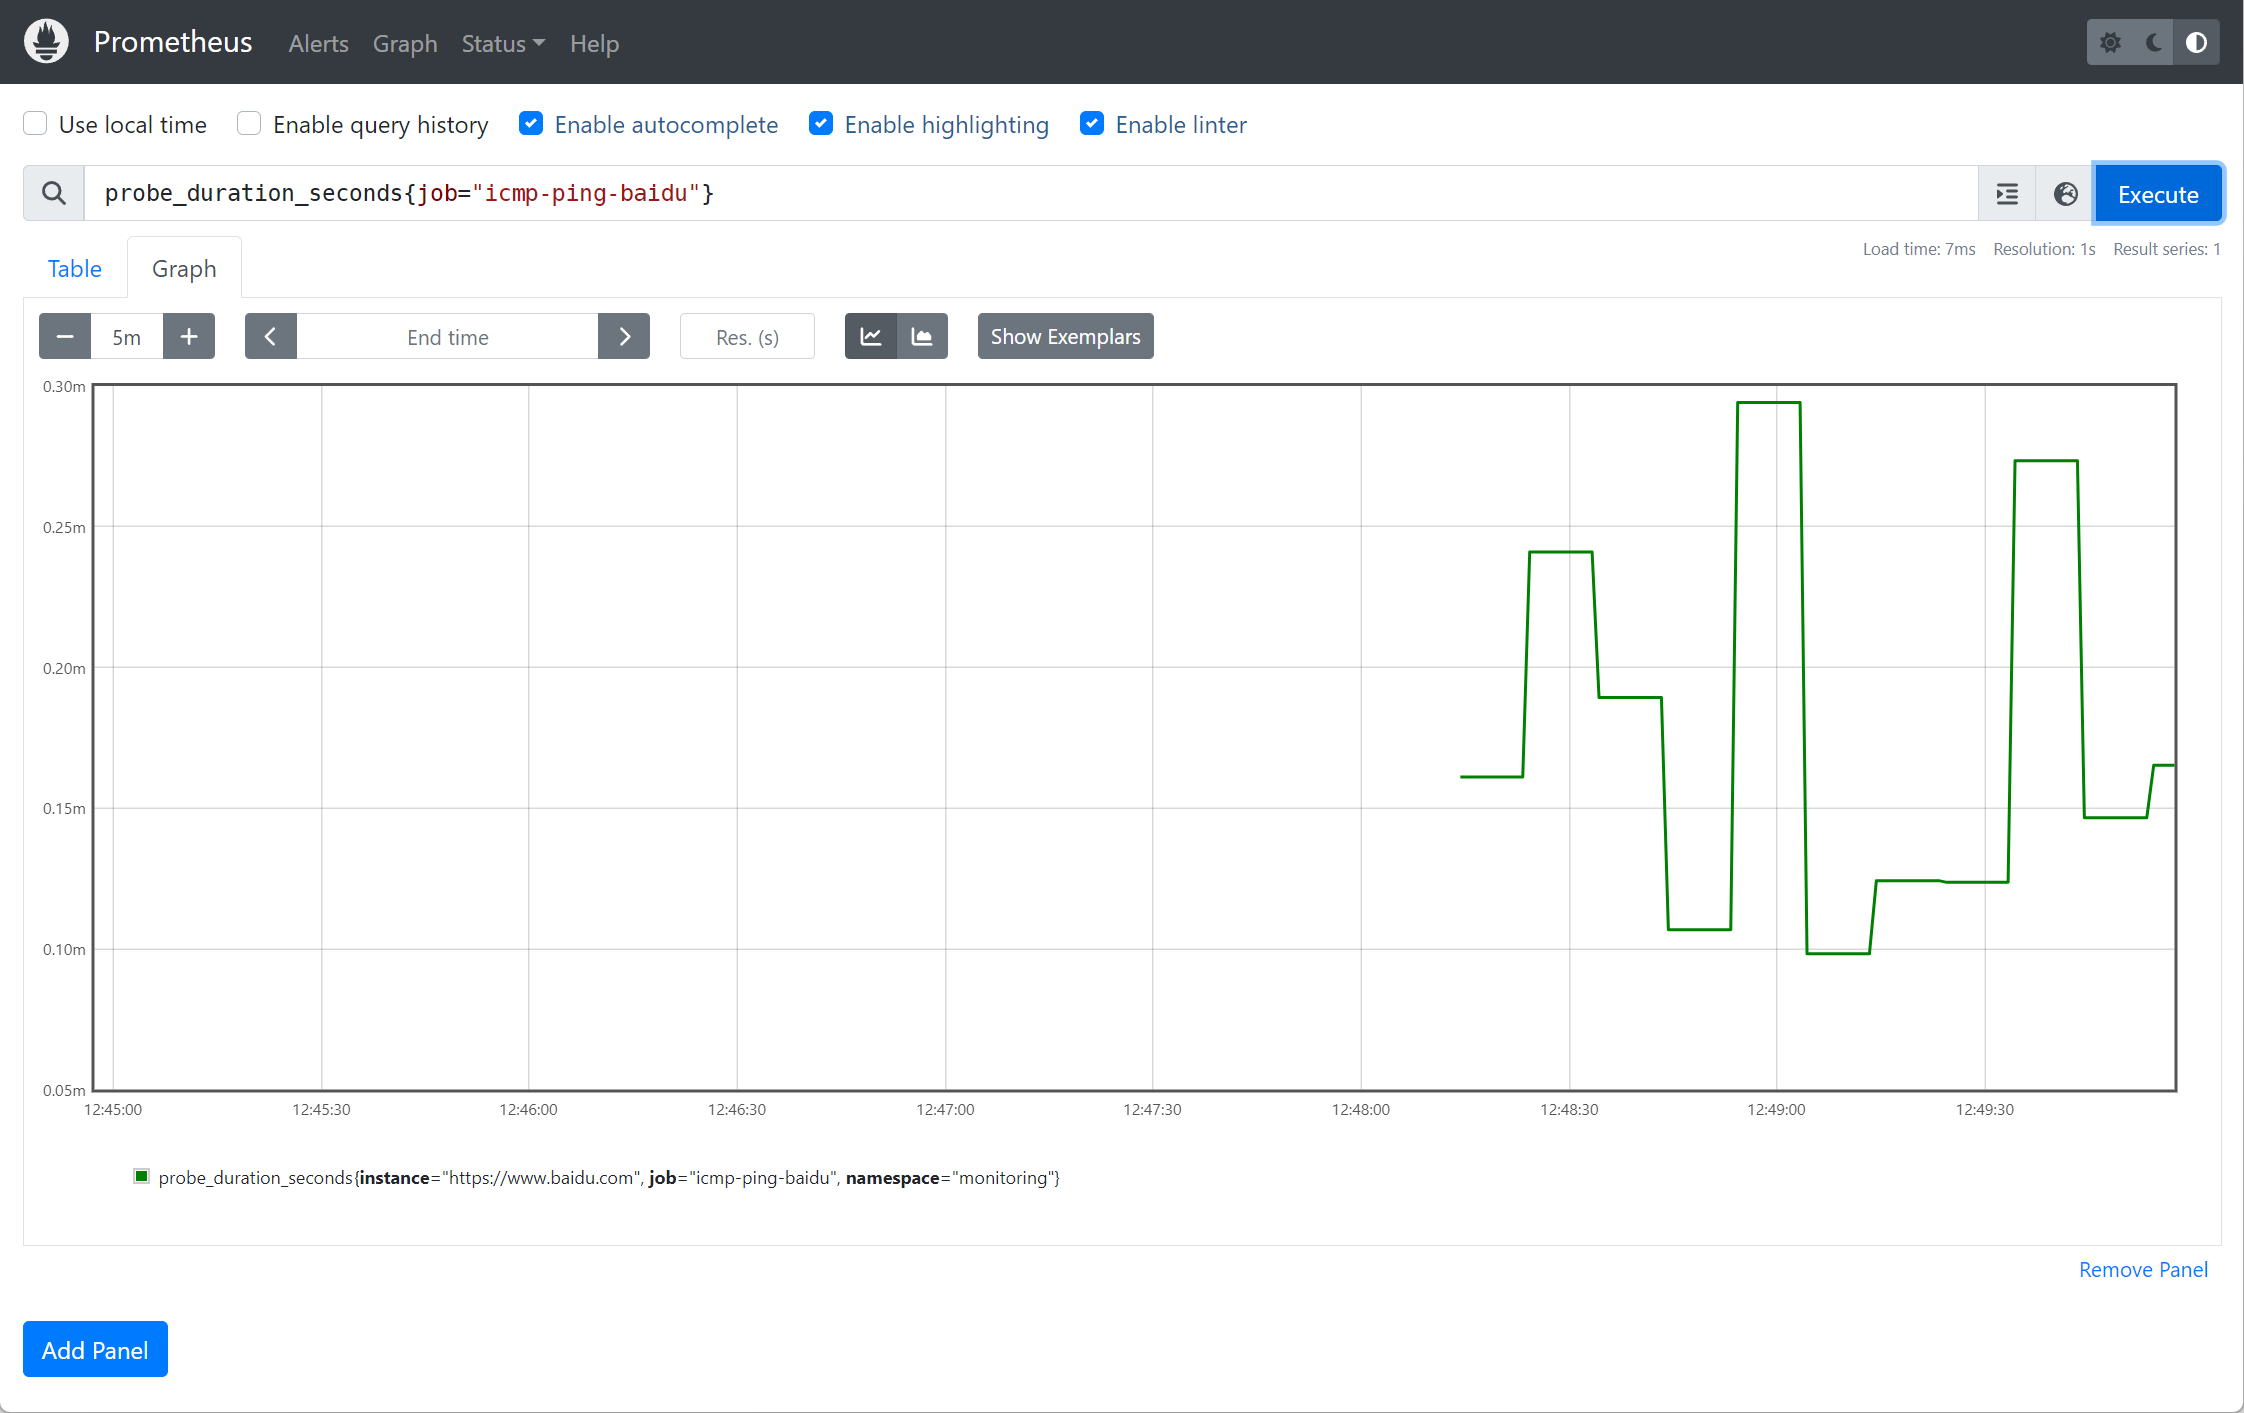2244x1413 pixels.
Task: Show unstacked line graph
Action: tap(871, 337)
